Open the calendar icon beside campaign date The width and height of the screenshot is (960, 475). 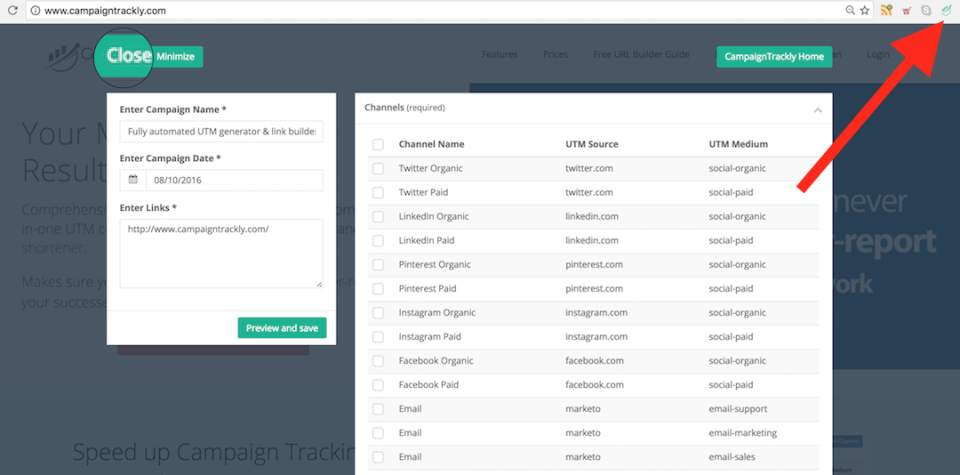point(133,181)
